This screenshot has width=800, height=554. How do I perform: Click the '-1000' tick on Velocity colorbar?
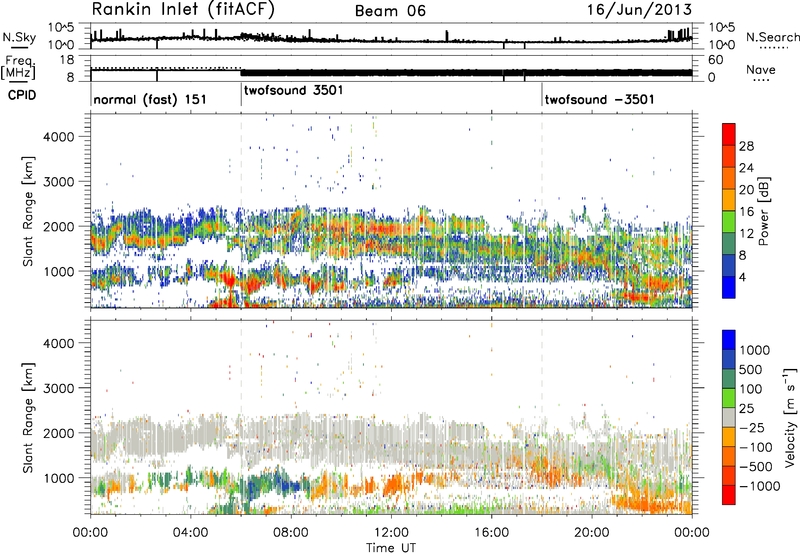coord(760,486)
